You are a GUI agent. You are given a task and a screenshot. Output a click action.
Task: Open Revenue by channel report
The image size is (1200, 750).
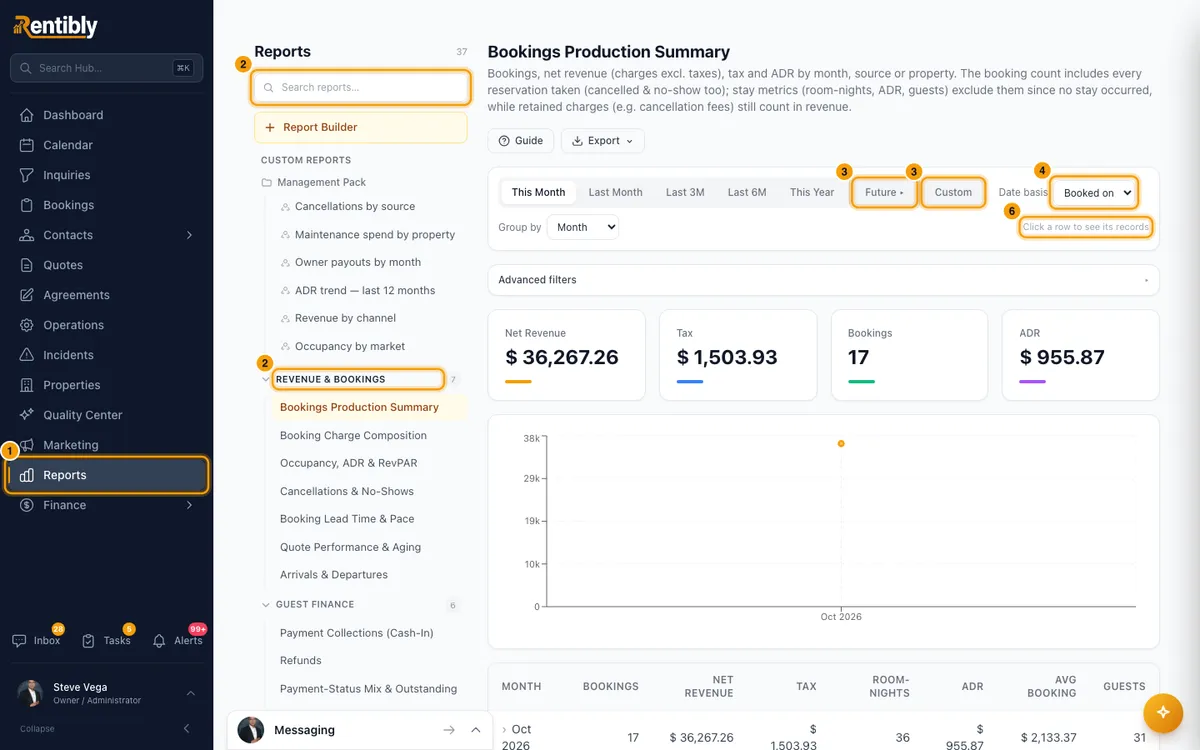point(345,318)
